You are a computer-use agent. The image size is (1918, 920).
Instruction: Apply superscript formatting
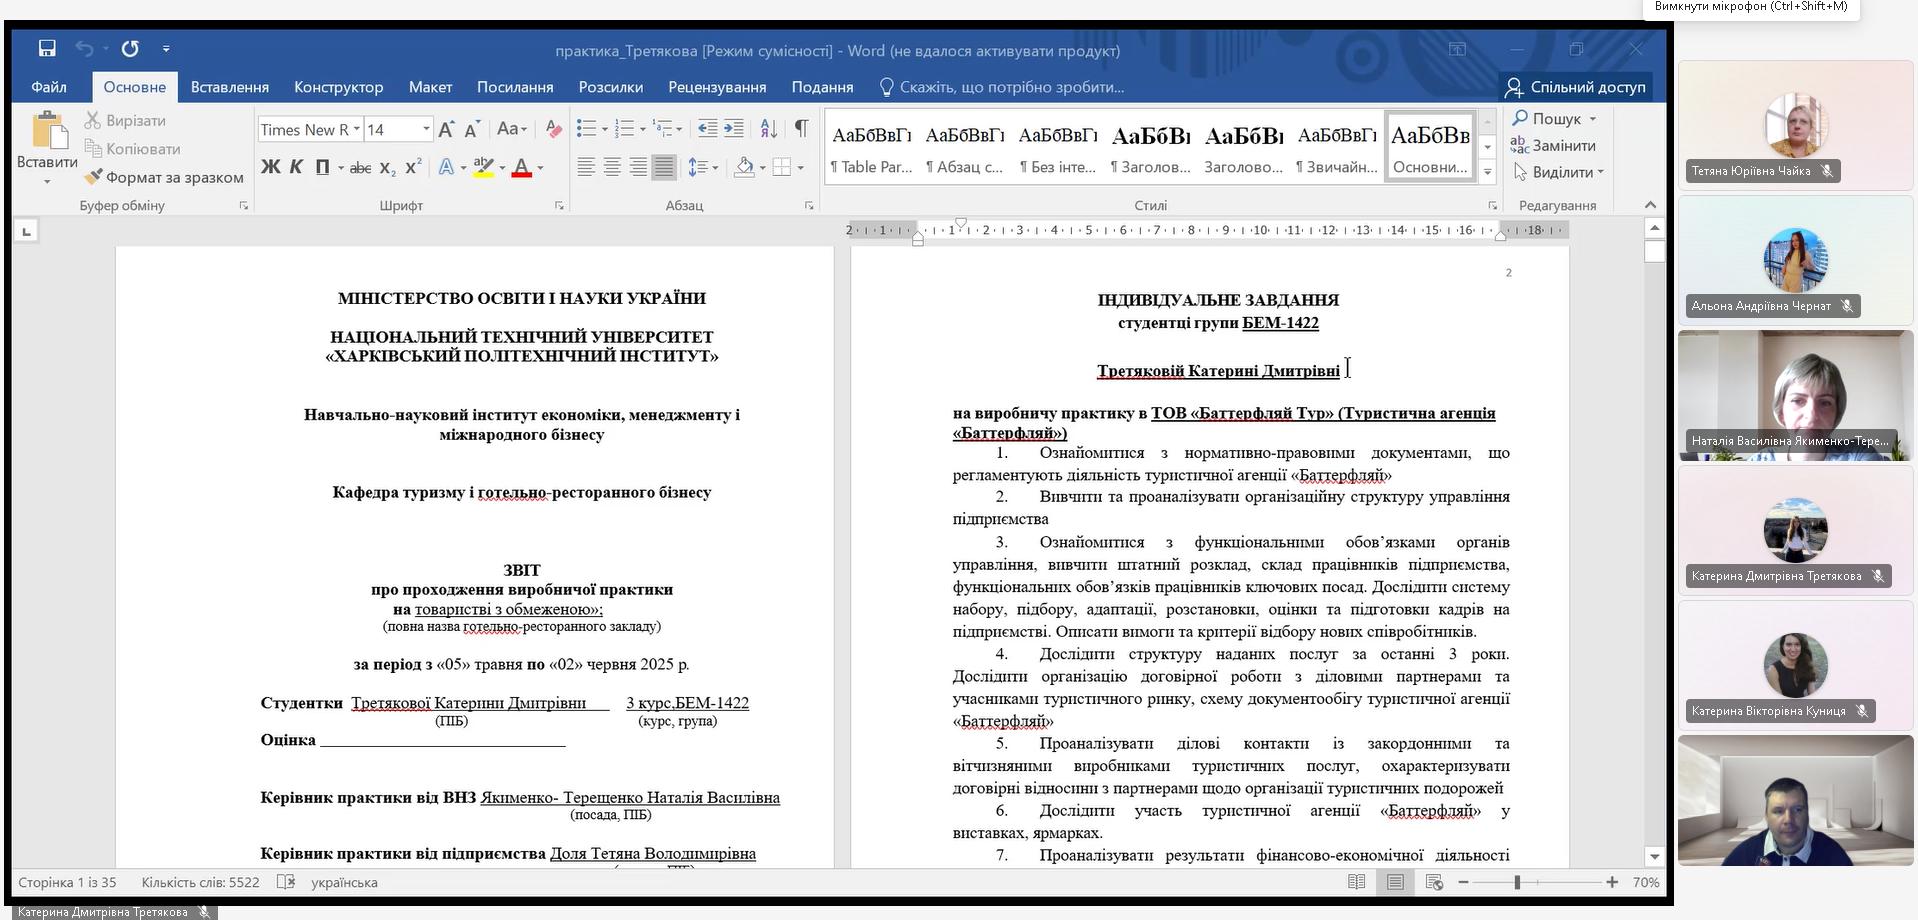click(x=413, y=167)
